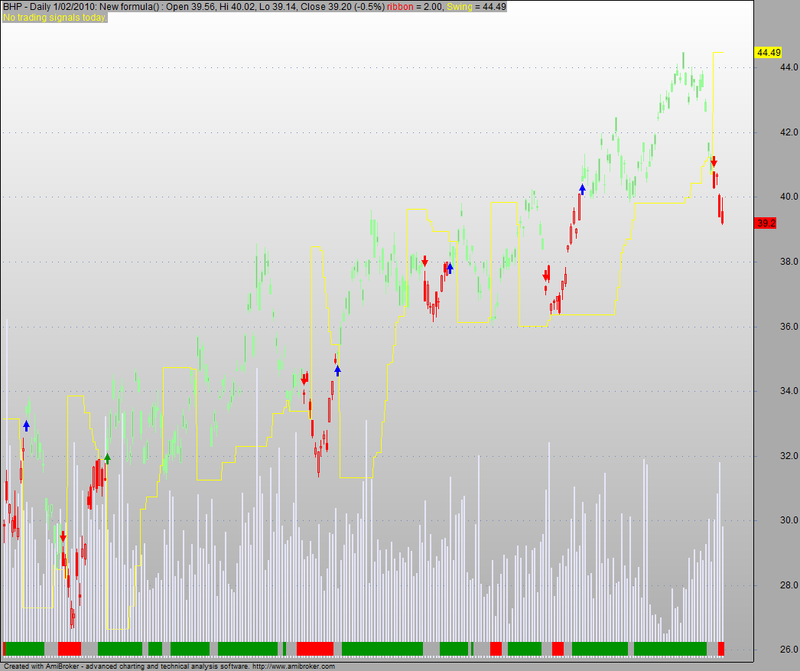Image resolution: width=800 pixels, height=671 pixels.
Task: Click the green up arrow signal marker
Action: [107, 458]
